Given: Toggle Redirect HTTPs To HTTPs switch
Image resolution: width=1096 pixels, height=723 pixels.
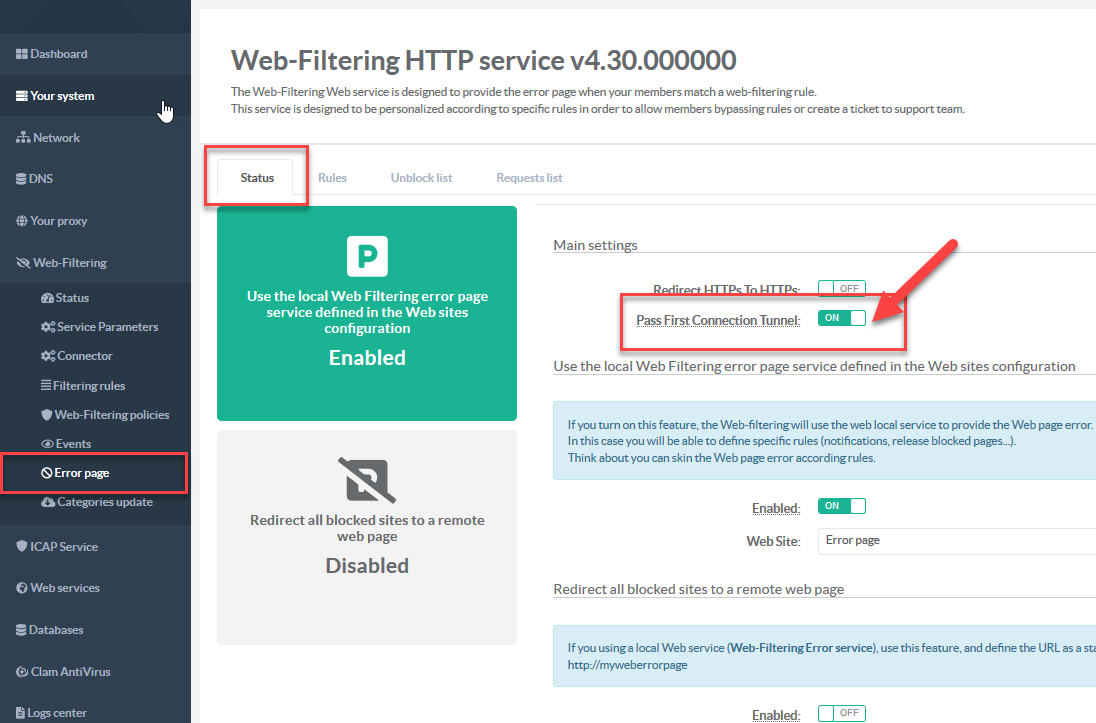Looking at the screenshot, I should [841, 289].
